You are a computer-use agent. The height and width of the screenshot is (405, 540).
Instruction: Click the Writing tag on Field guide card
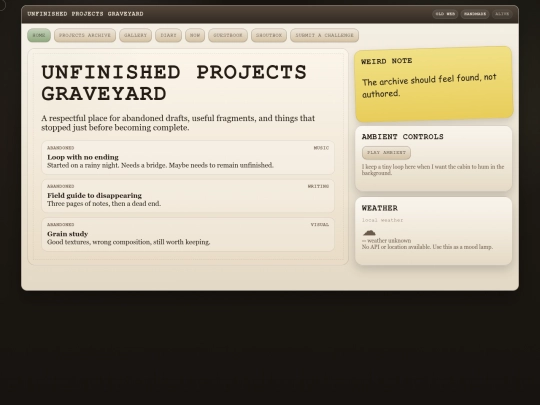pos(318,186)
